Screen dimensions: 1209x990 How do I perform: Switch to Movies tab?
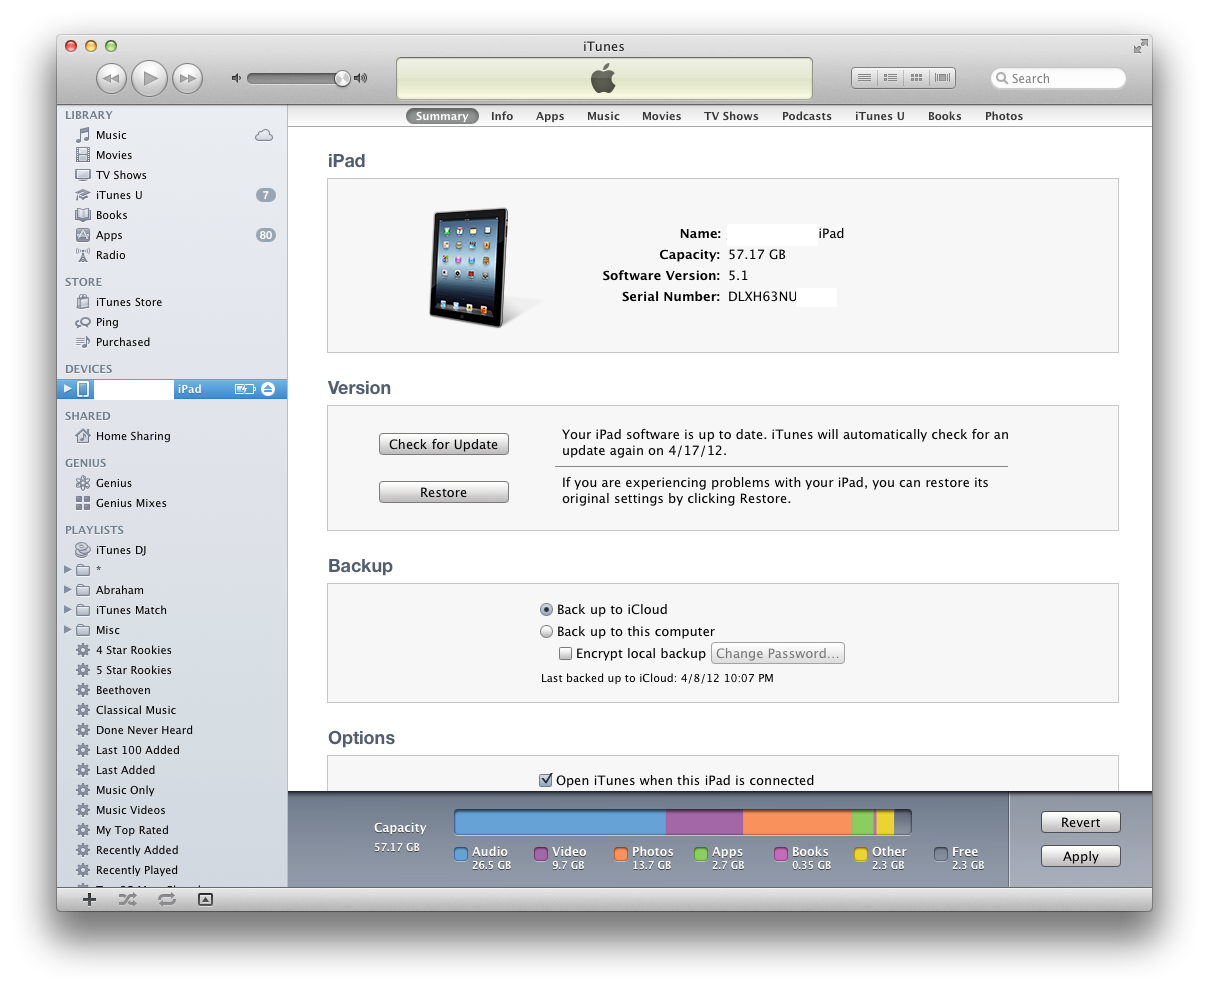661,116
